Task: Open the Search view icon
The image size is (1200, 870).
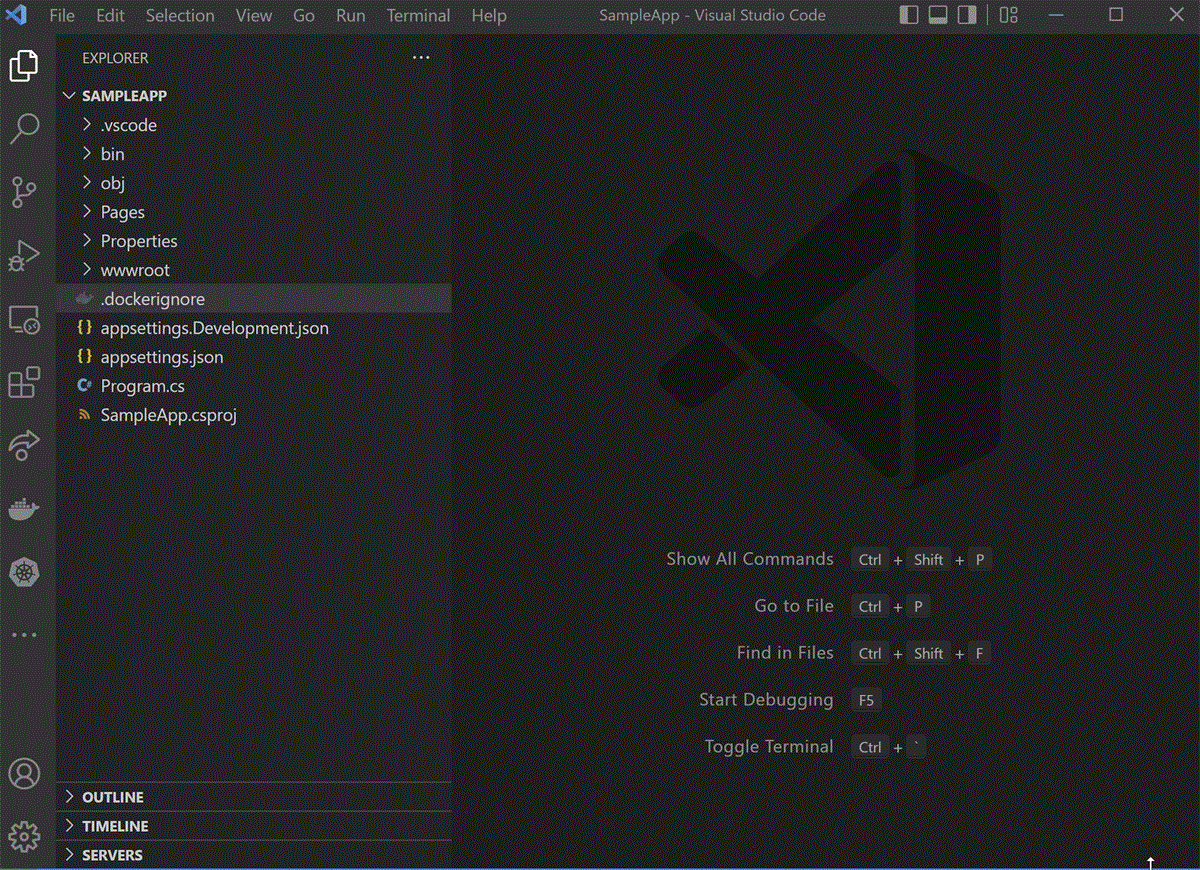Action: (24, 128)
